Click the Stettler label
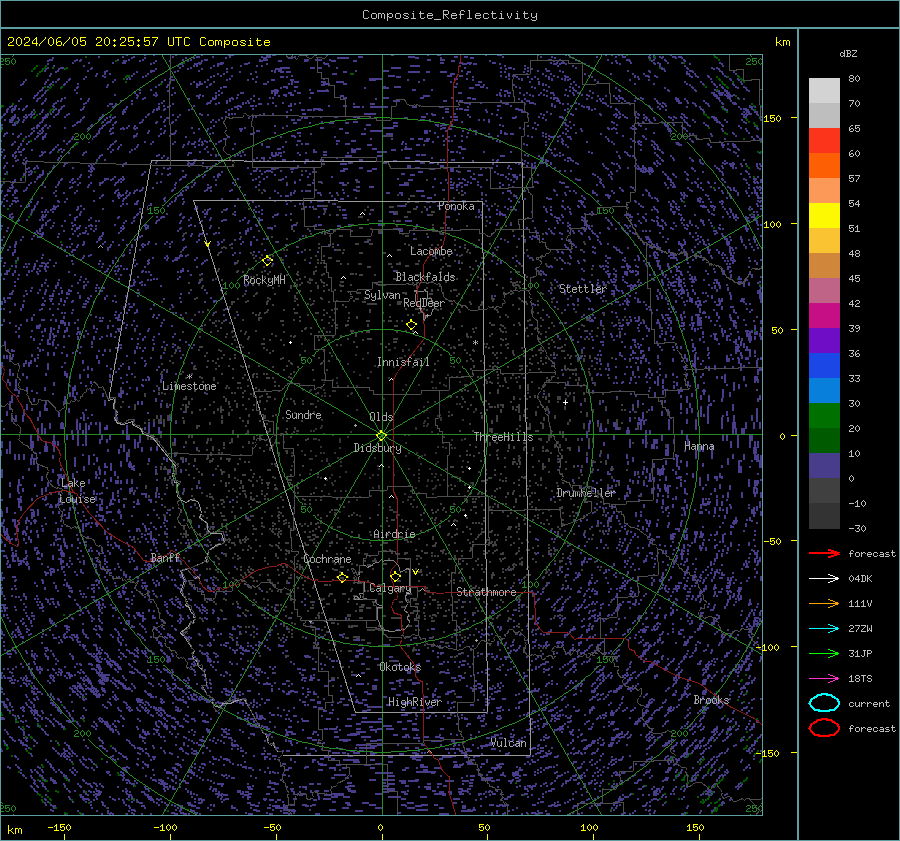The height and width of the screenshot is (841, 900). click(x=583, y=289)
